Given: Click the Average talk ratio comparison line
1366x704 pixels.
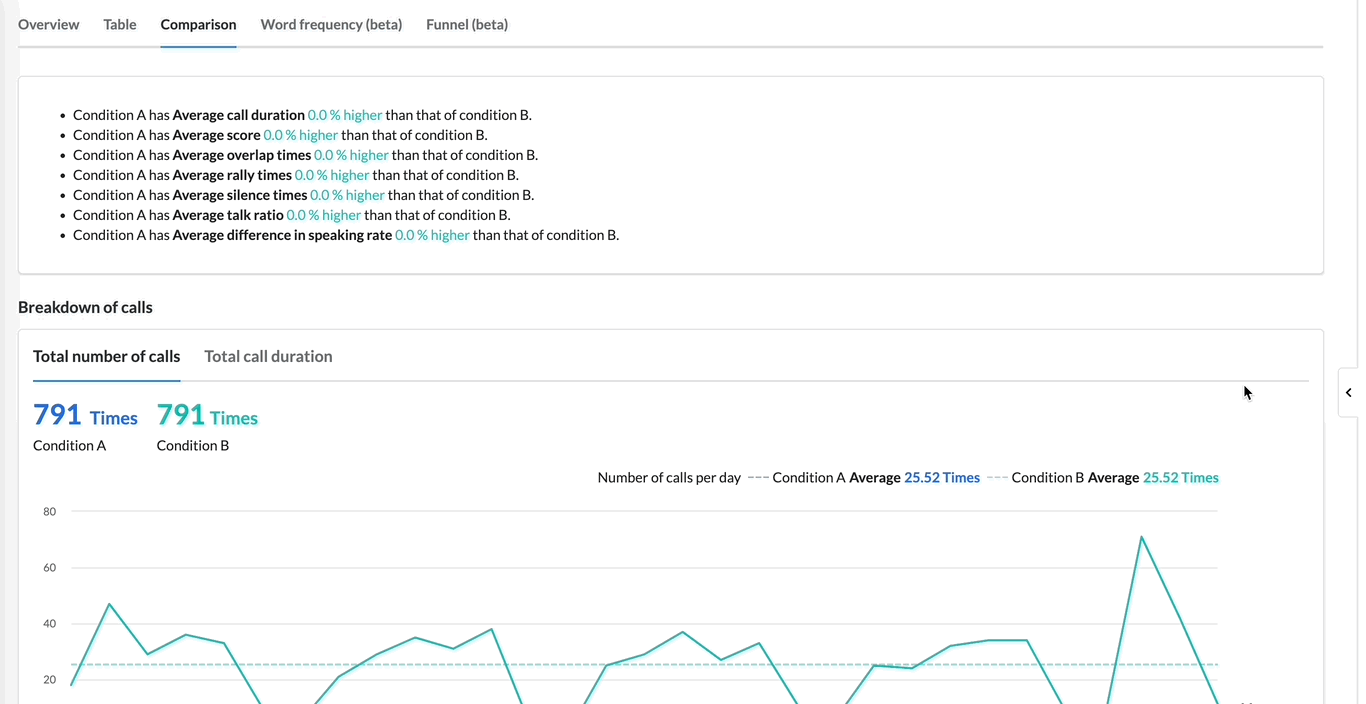Looking at the screenshot, I should pos(292,215).
